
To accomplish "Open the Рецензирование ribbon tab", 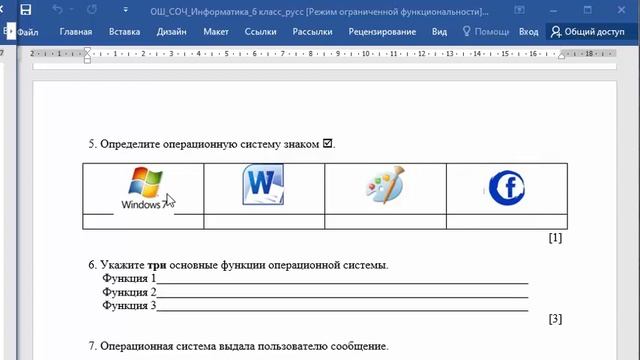I will 382,32.
